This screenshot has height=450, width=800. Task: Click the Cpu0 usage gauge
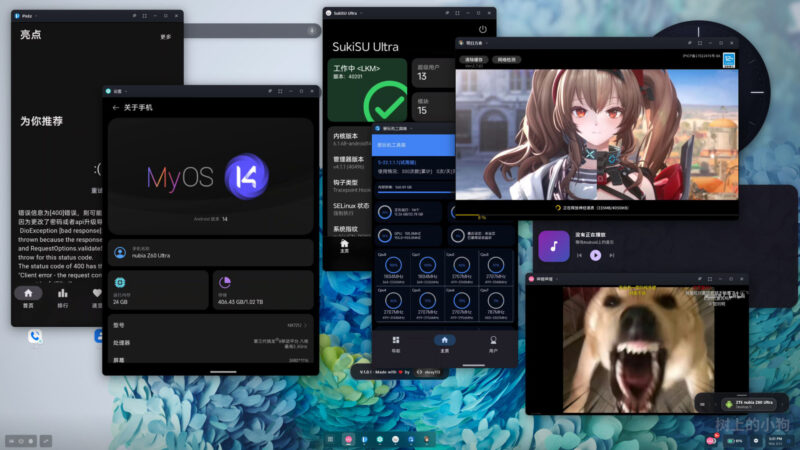(x=393, y=265)
